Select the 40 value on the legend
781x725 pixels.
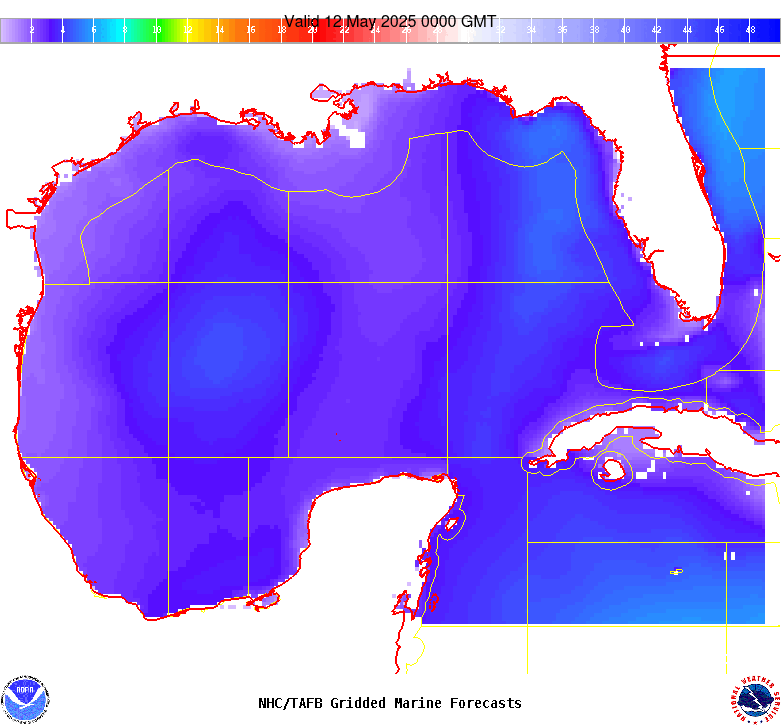(x=626, y=30)
